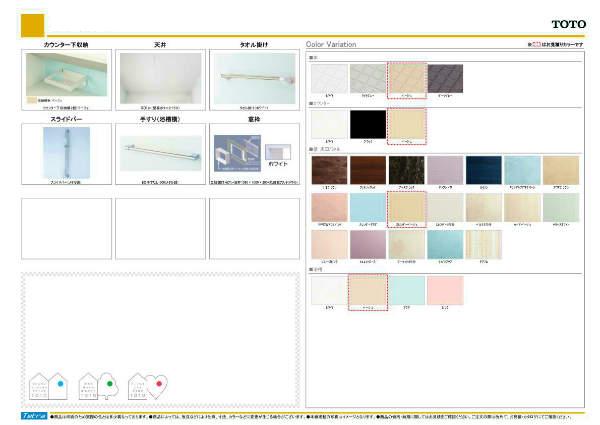Choose the black marble wall panel swatch
The height and width of the screenshot is (425, 600).
tap(407, 171)
